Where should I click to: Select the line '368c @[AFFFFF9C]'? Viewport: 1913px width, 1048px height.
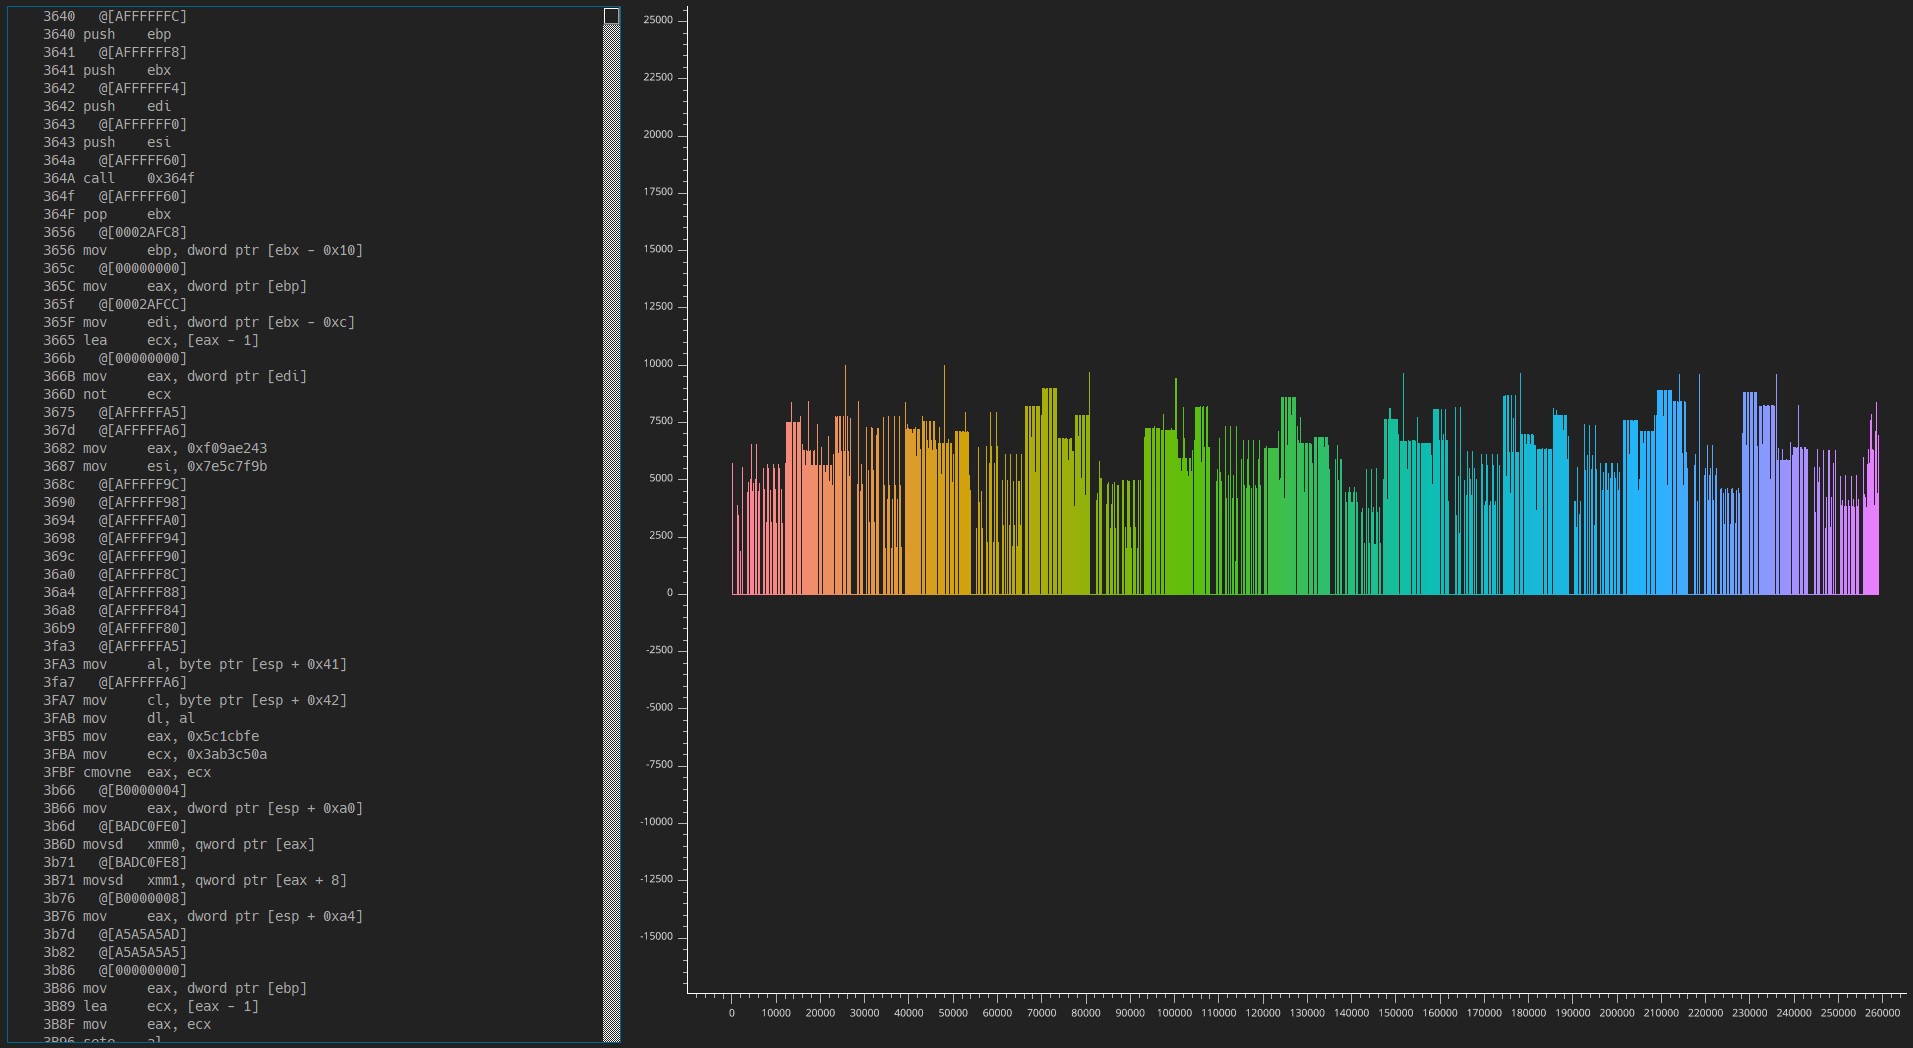click(305, 484)
